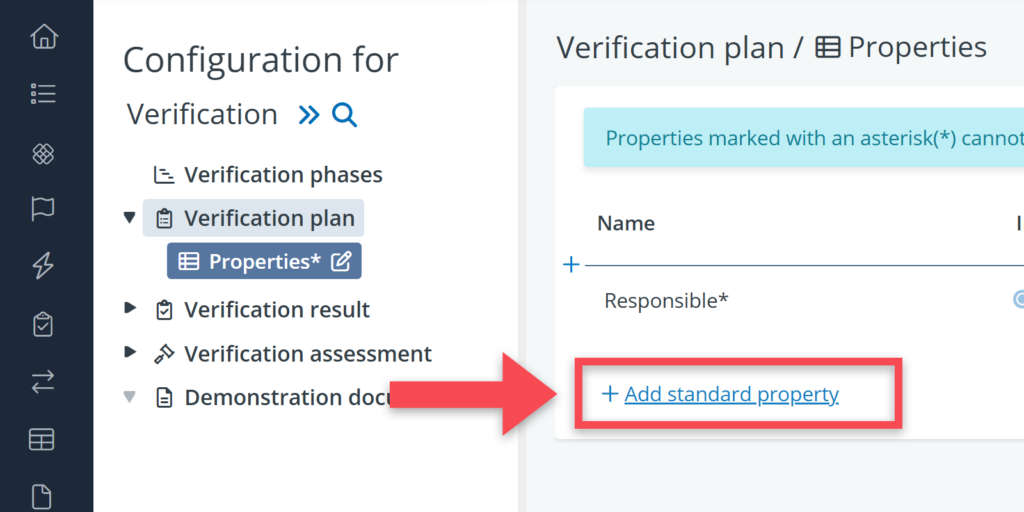
Task: Click the diamond grid sidebar icon
Action: pos(43,153)
